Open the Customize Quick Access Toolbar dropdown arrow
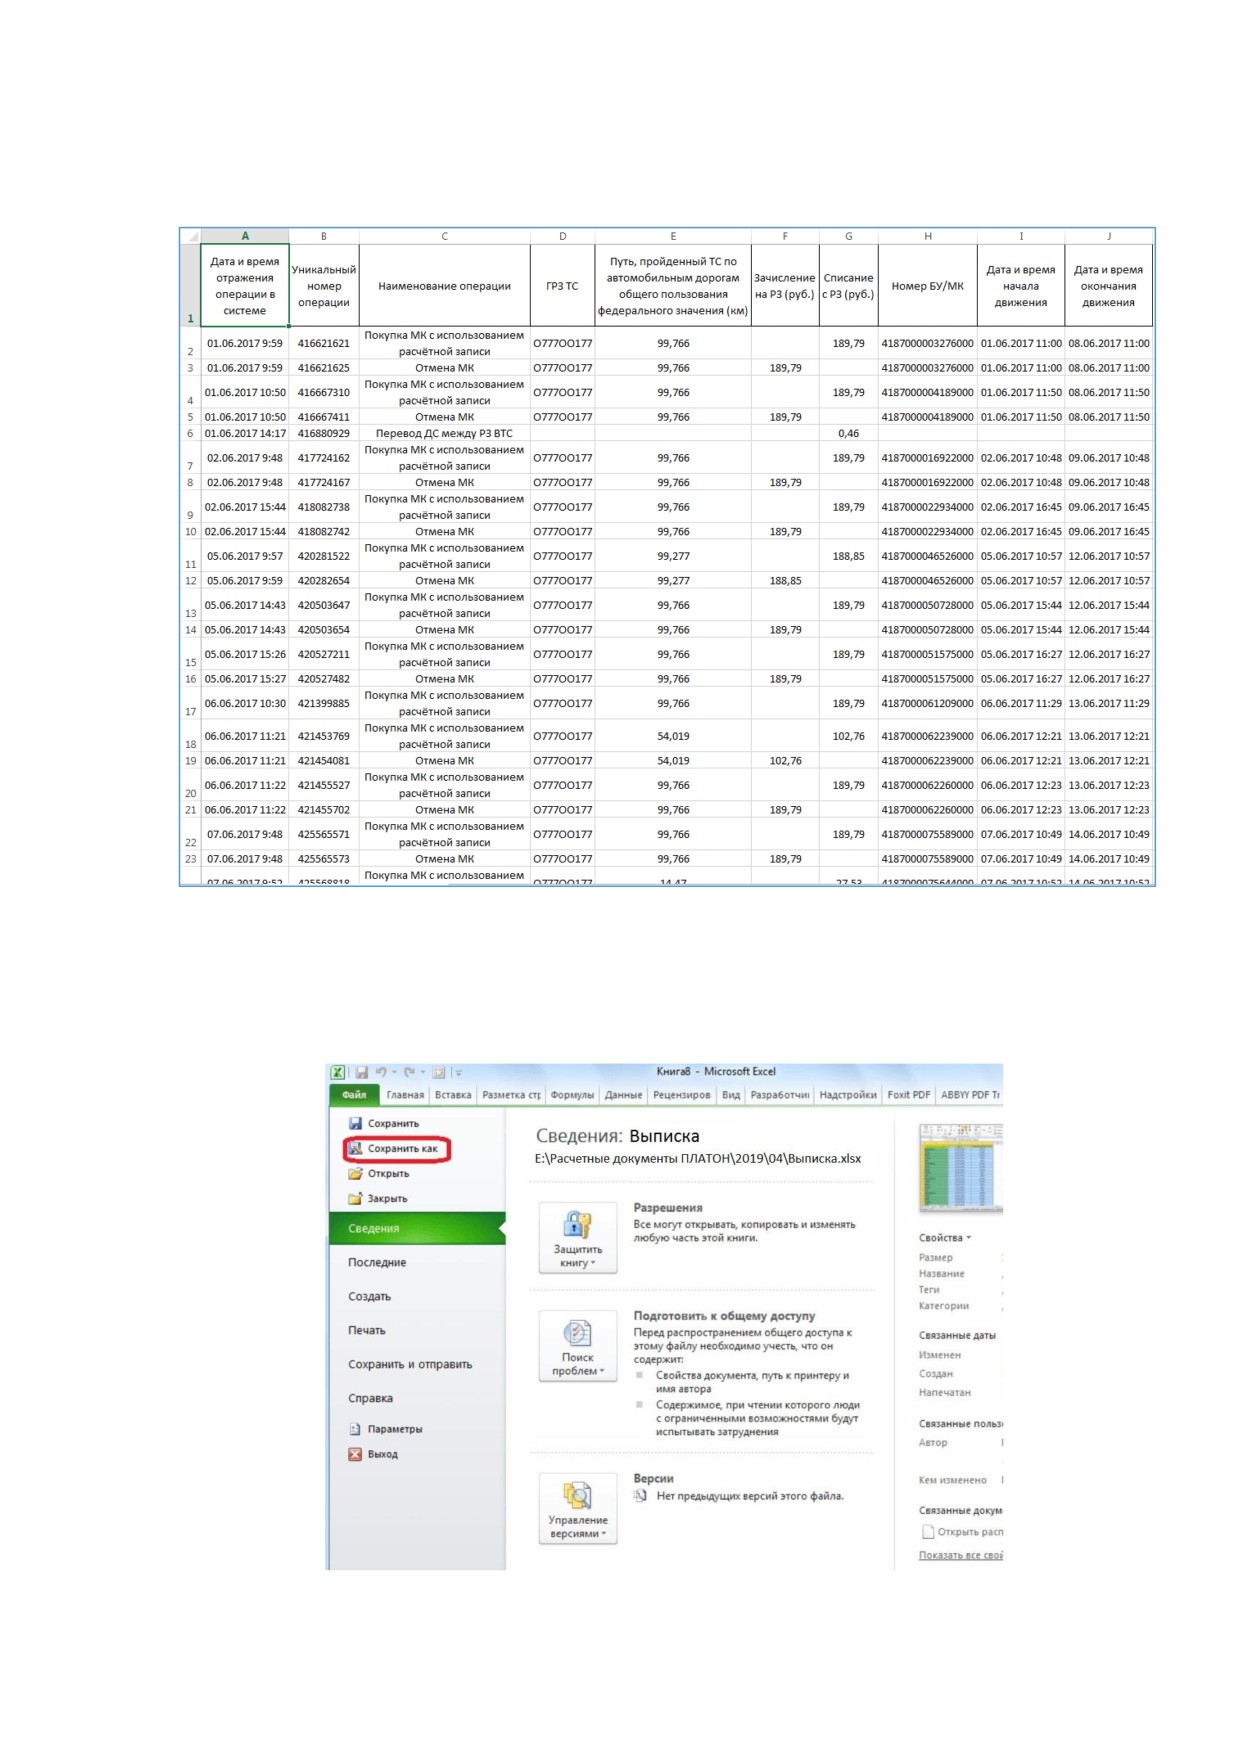 tap(459, 1072)
